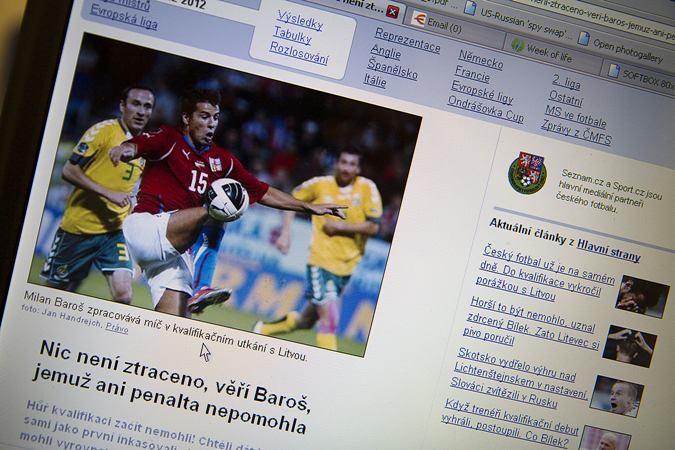Click the Email tab orange favicon
Screen dimensions: 675x450
coord(418,19)
